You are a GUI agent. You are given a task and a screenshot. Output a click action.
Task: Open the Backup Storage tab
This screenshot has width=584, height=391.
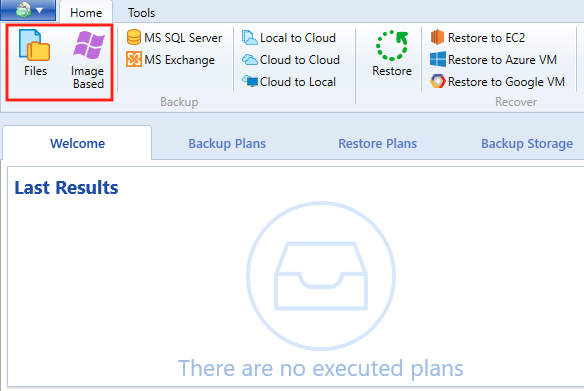pyautogui.click(x=527, y=143)
